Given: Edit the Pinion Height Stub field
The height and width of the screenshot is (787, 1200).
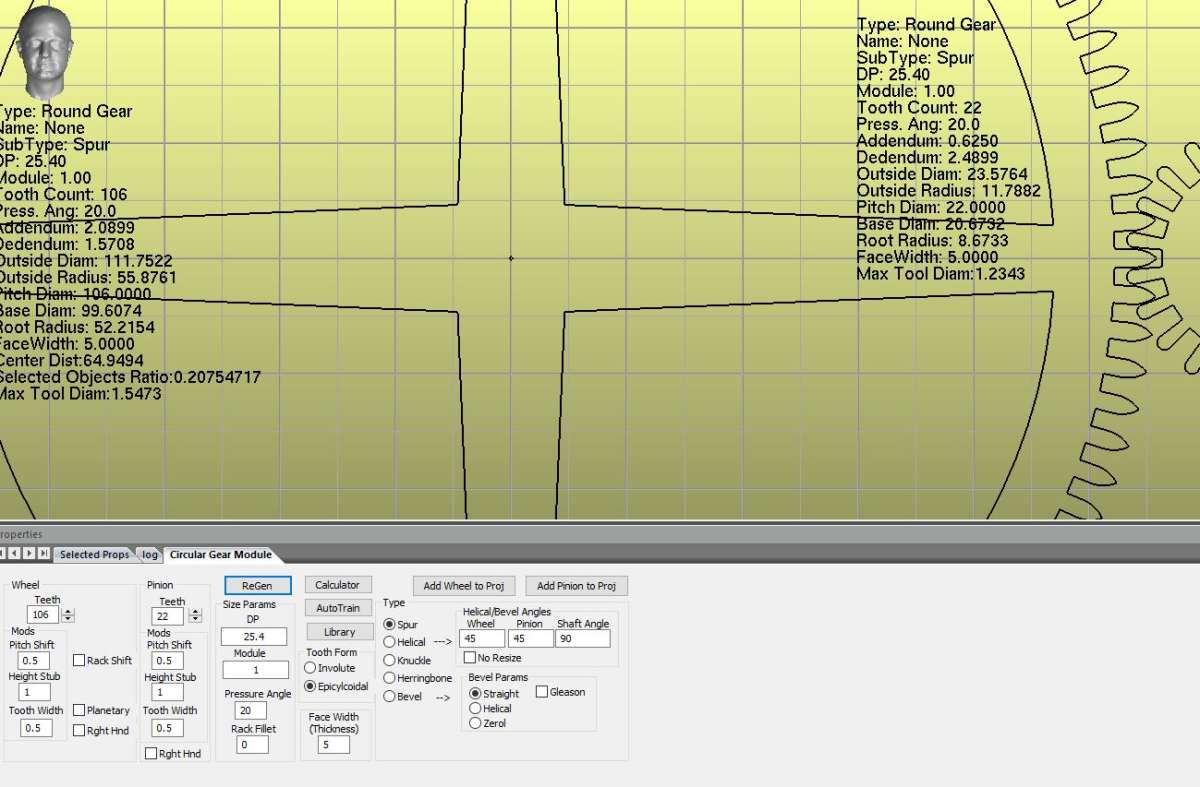Looking at the screenshot, I should tap(167, 692).
